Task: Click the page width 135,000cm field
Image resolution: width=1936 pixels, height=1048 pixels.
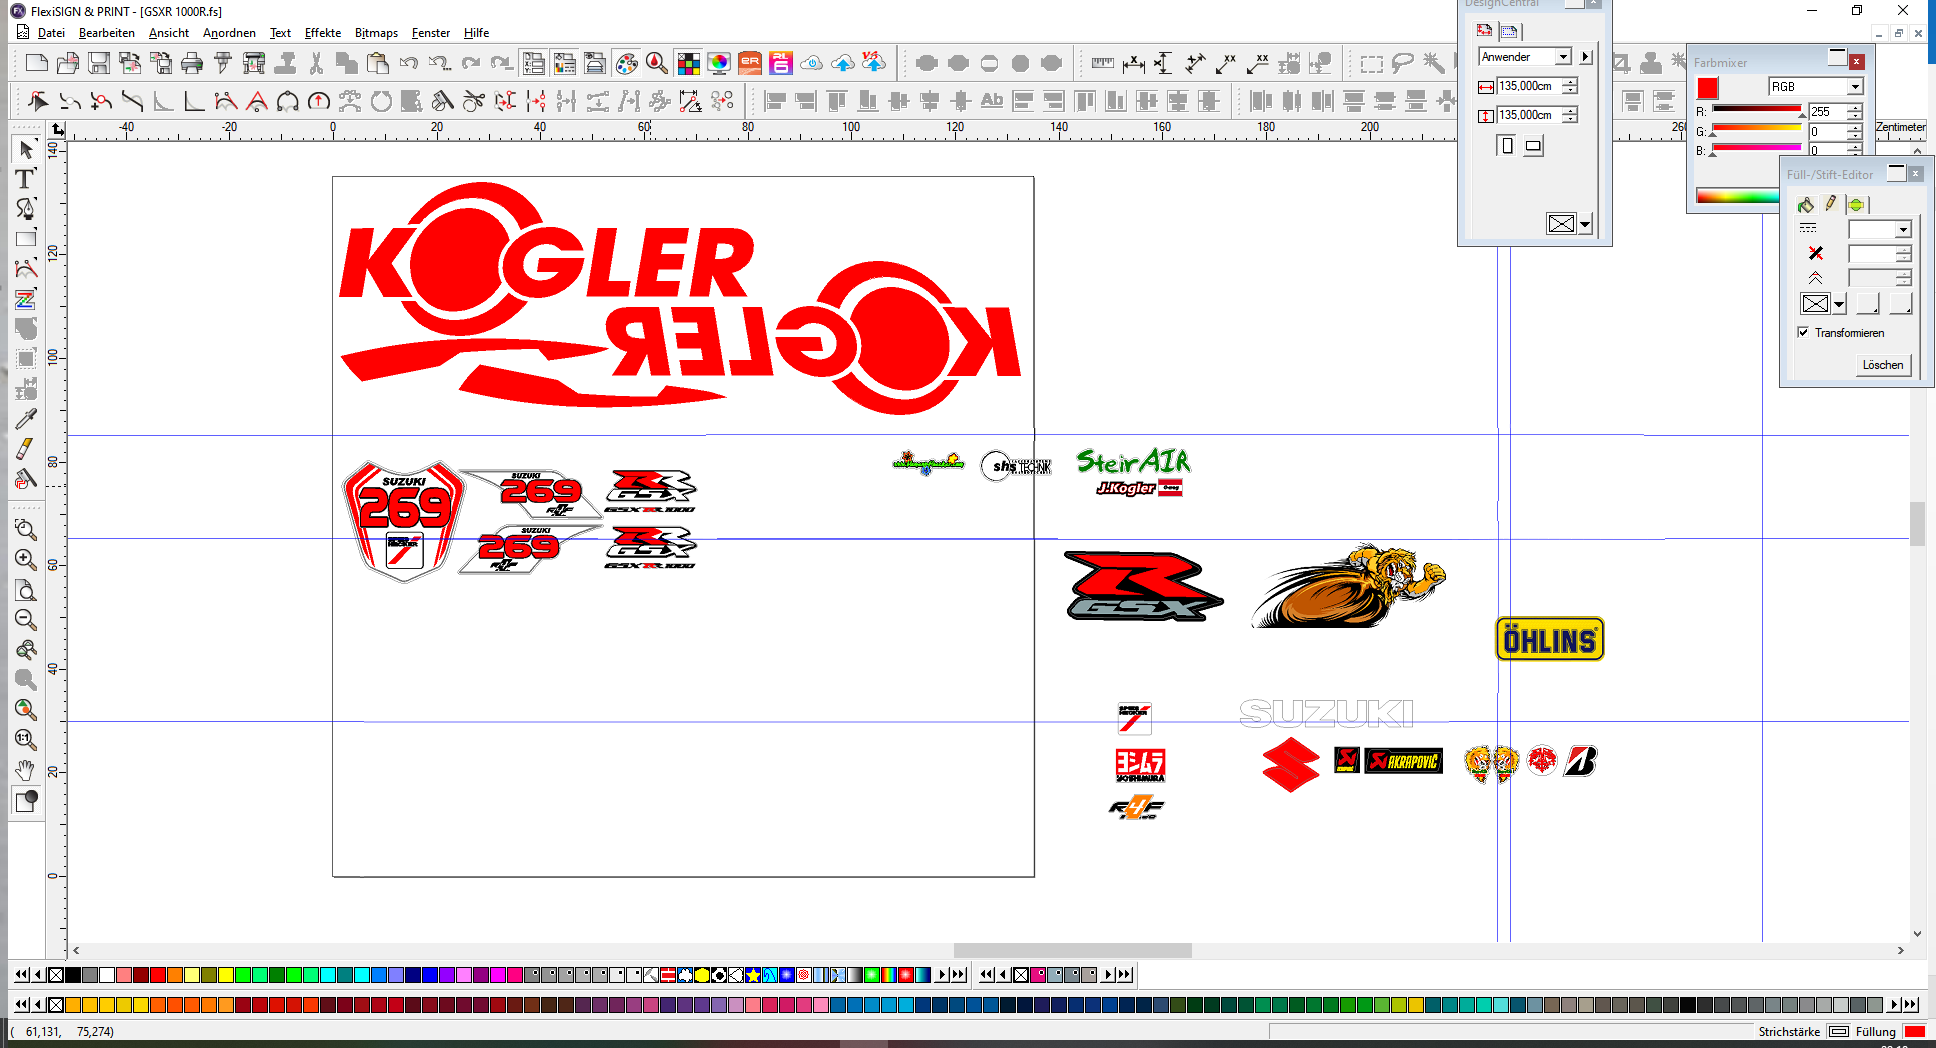Action: tap(1528, 87)
